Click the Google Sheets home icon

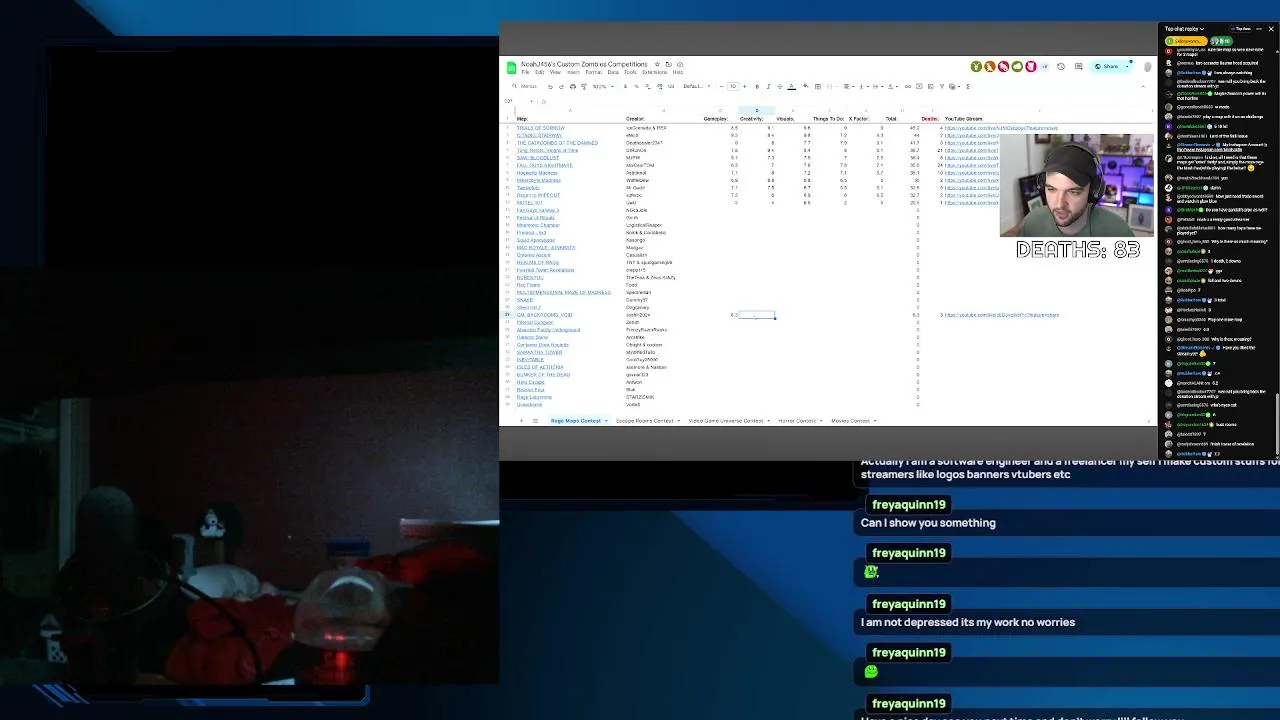click(x=511, y=68)
